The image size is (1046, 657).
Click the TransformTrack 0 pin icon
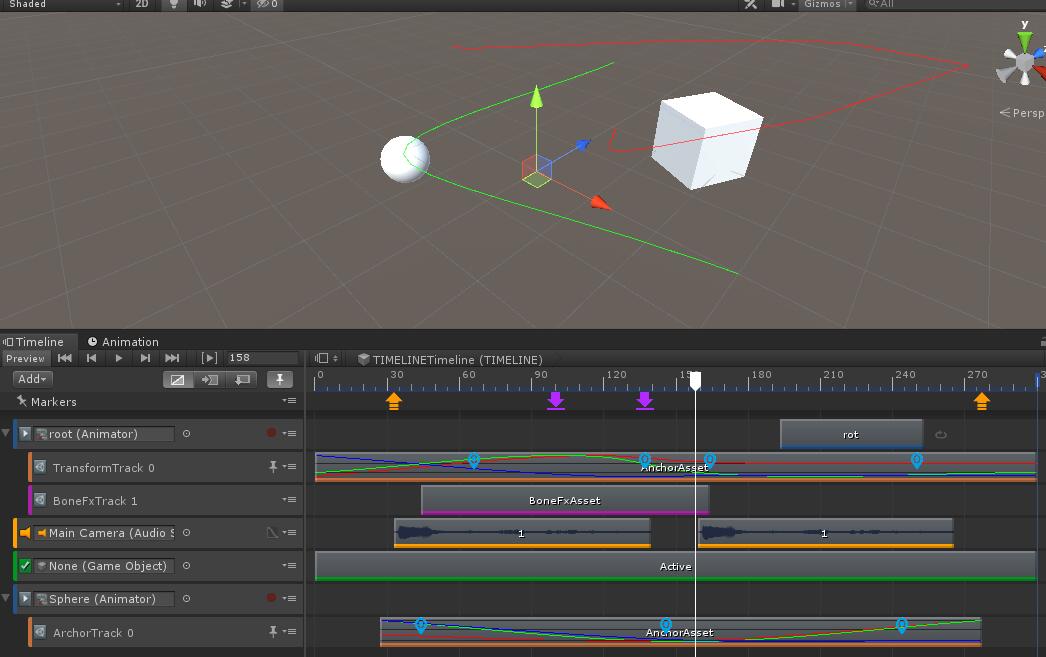click(x=273, y=466)
